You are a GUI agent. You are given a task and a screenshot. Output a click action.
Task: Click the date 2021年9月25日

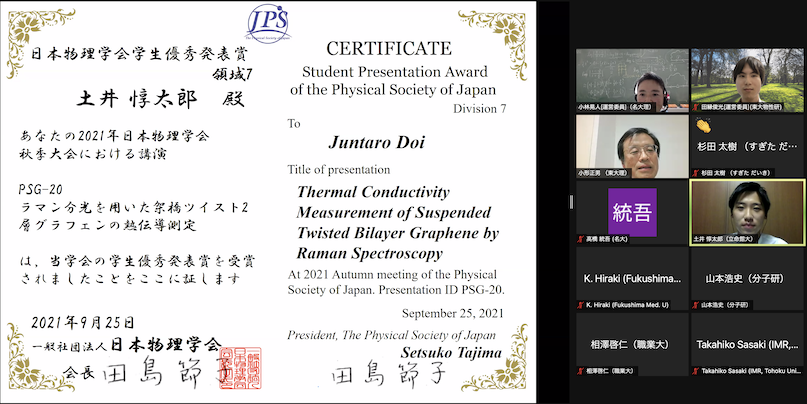point(83,323)
